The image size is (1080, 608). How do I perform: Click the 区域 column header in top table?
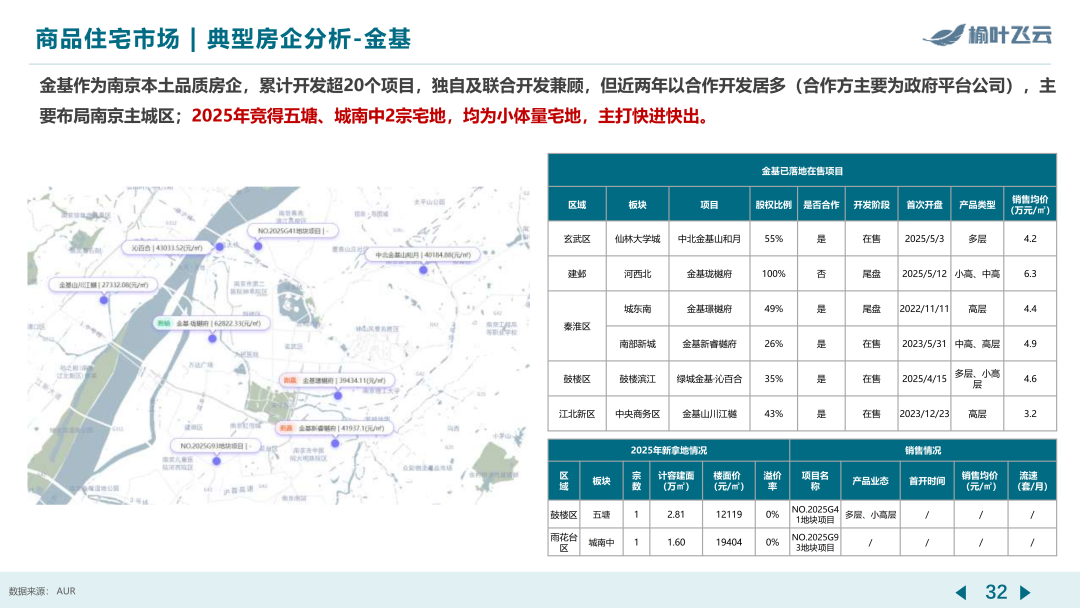pos(577,205)
